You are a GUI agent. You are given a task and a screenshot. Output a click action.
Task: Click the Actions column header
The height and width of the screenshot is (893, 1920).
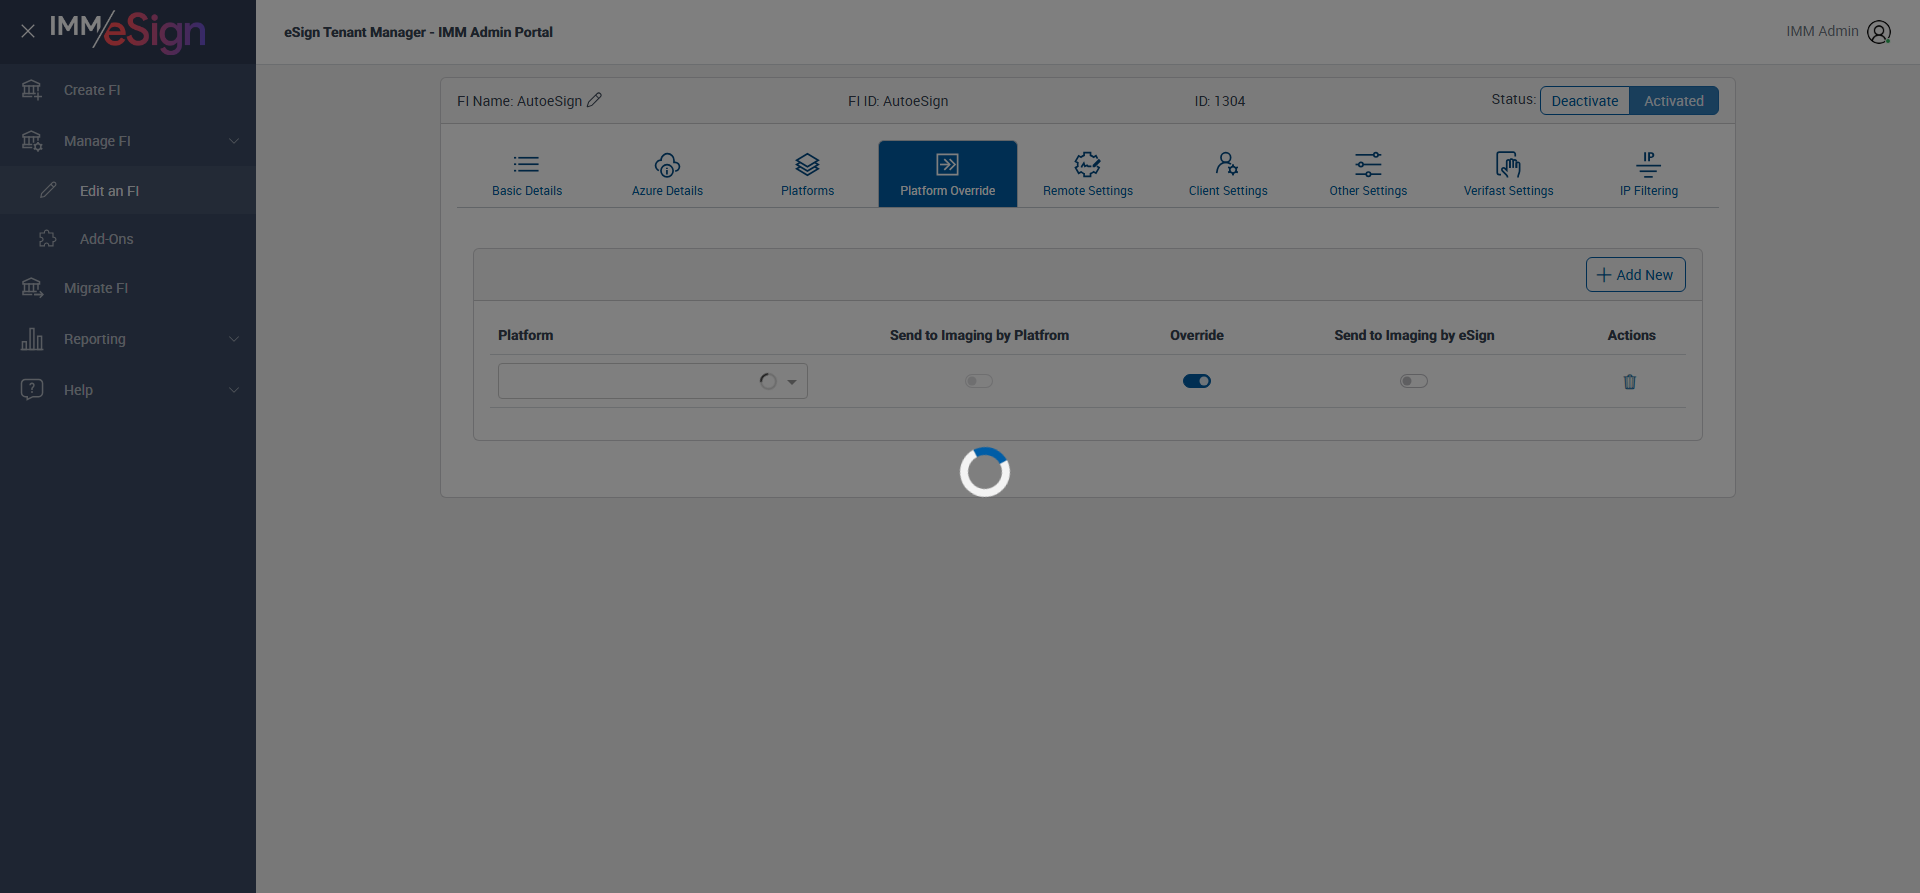tap(1631, 335)
